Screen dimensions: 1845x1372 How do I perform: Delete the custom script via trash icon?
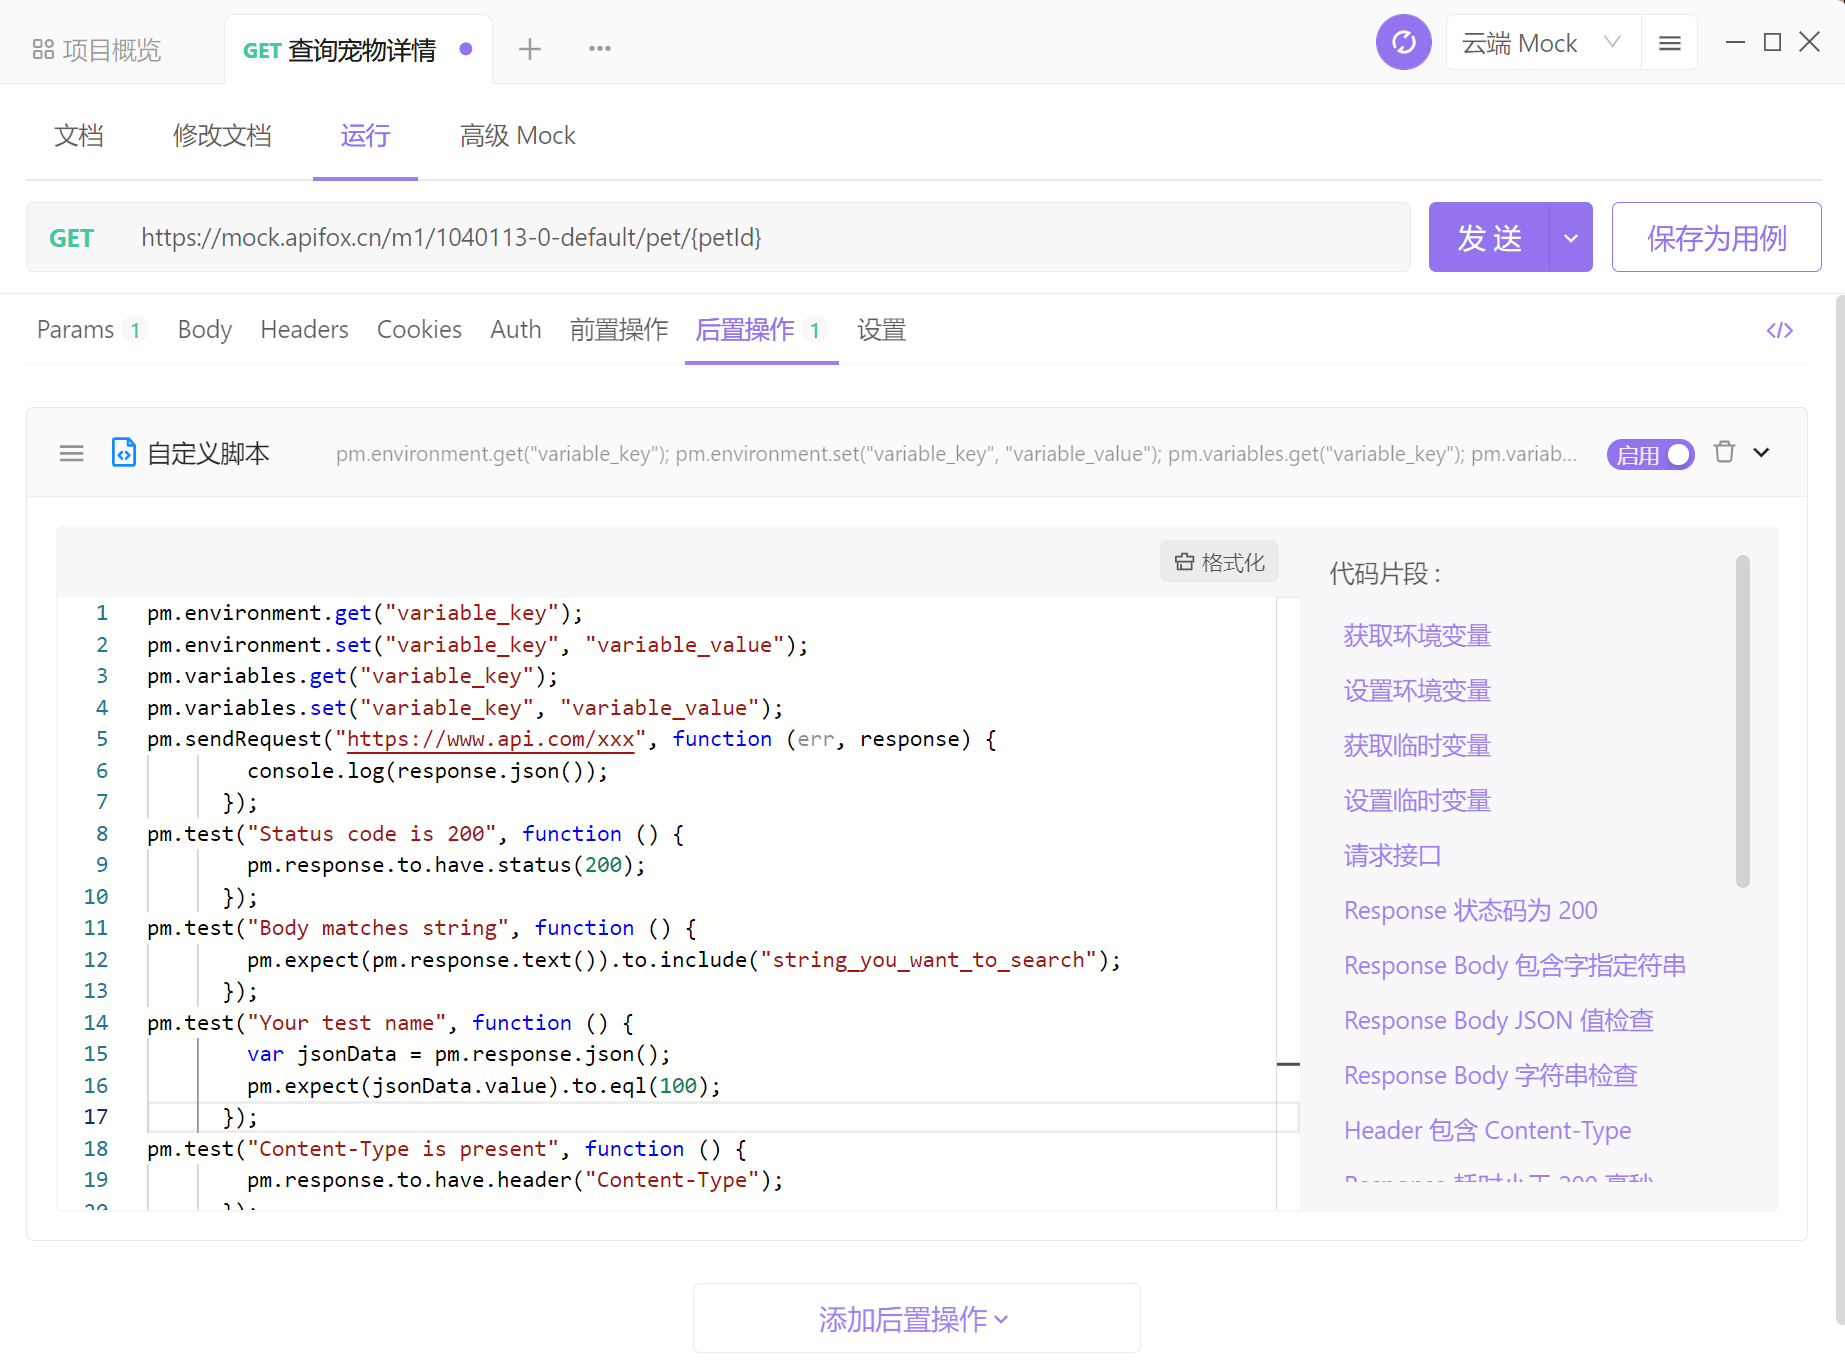pyautogui.click(x=1724, y=452)
